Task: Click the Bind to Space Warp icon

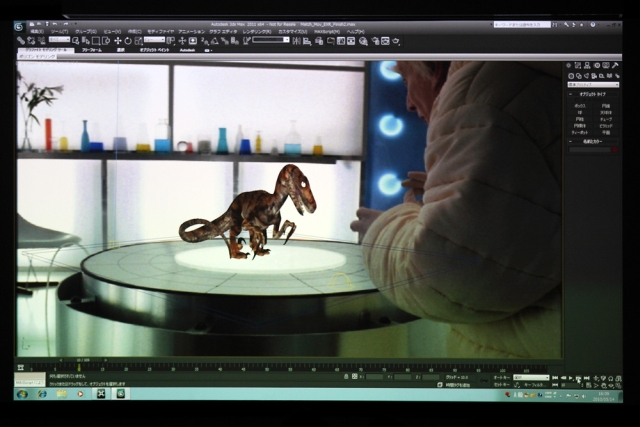Action: (41, 40)
